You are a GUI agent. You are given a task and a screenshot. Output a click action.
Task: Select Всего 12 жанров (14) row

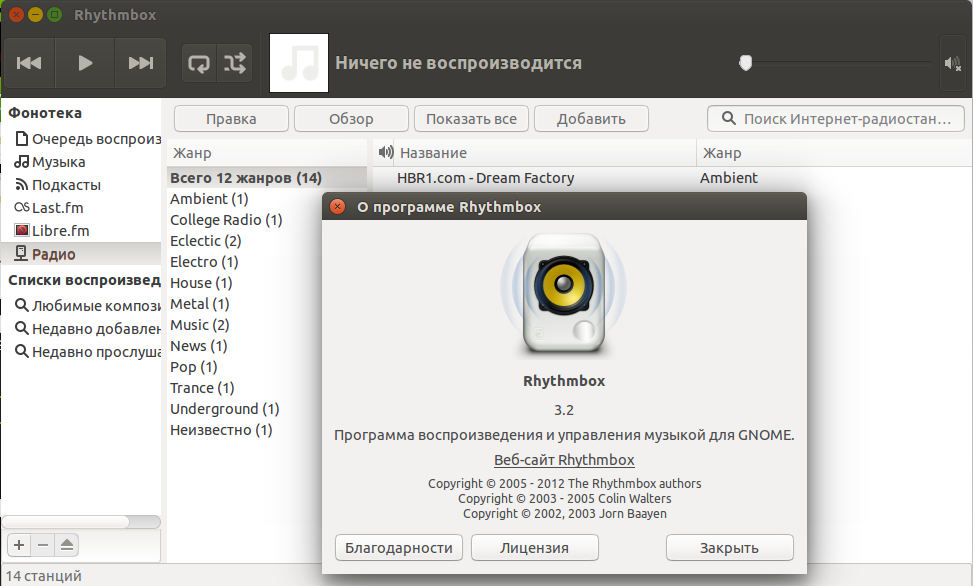267,178
